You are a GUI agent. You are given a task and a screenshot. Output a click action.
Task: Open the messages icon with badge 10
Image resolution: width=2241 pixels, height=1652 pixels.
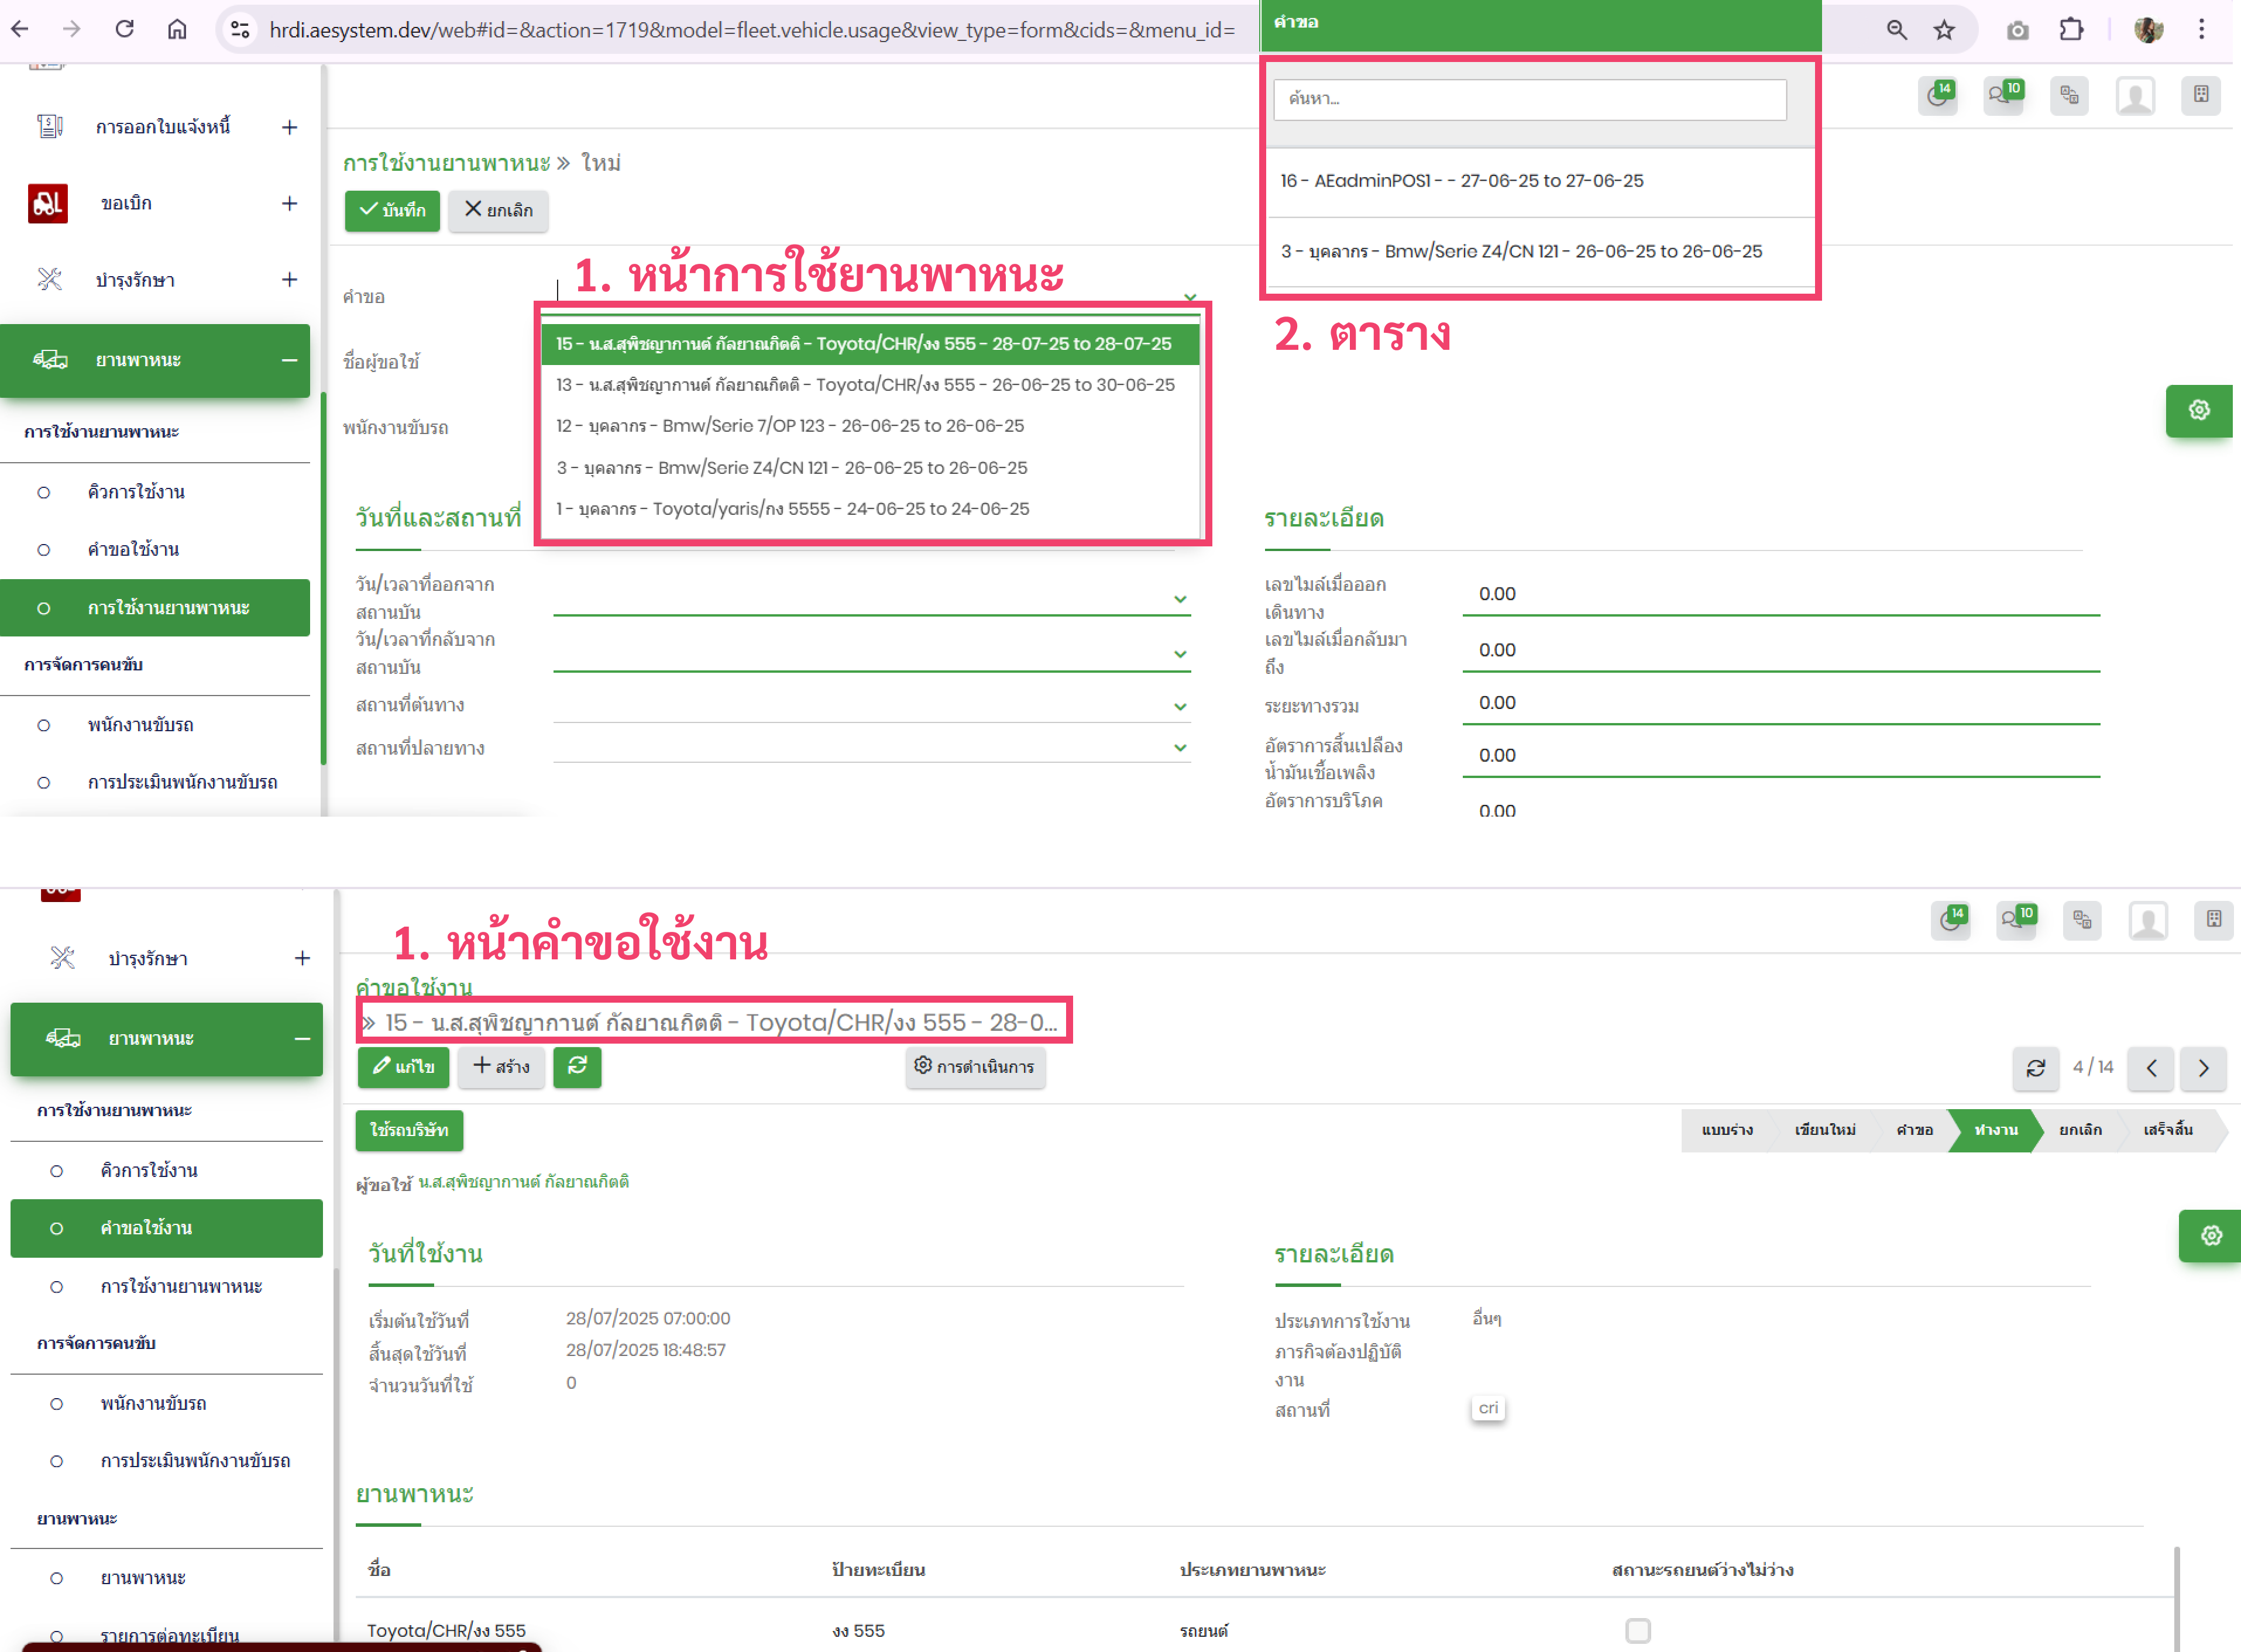coord(2003,96)
